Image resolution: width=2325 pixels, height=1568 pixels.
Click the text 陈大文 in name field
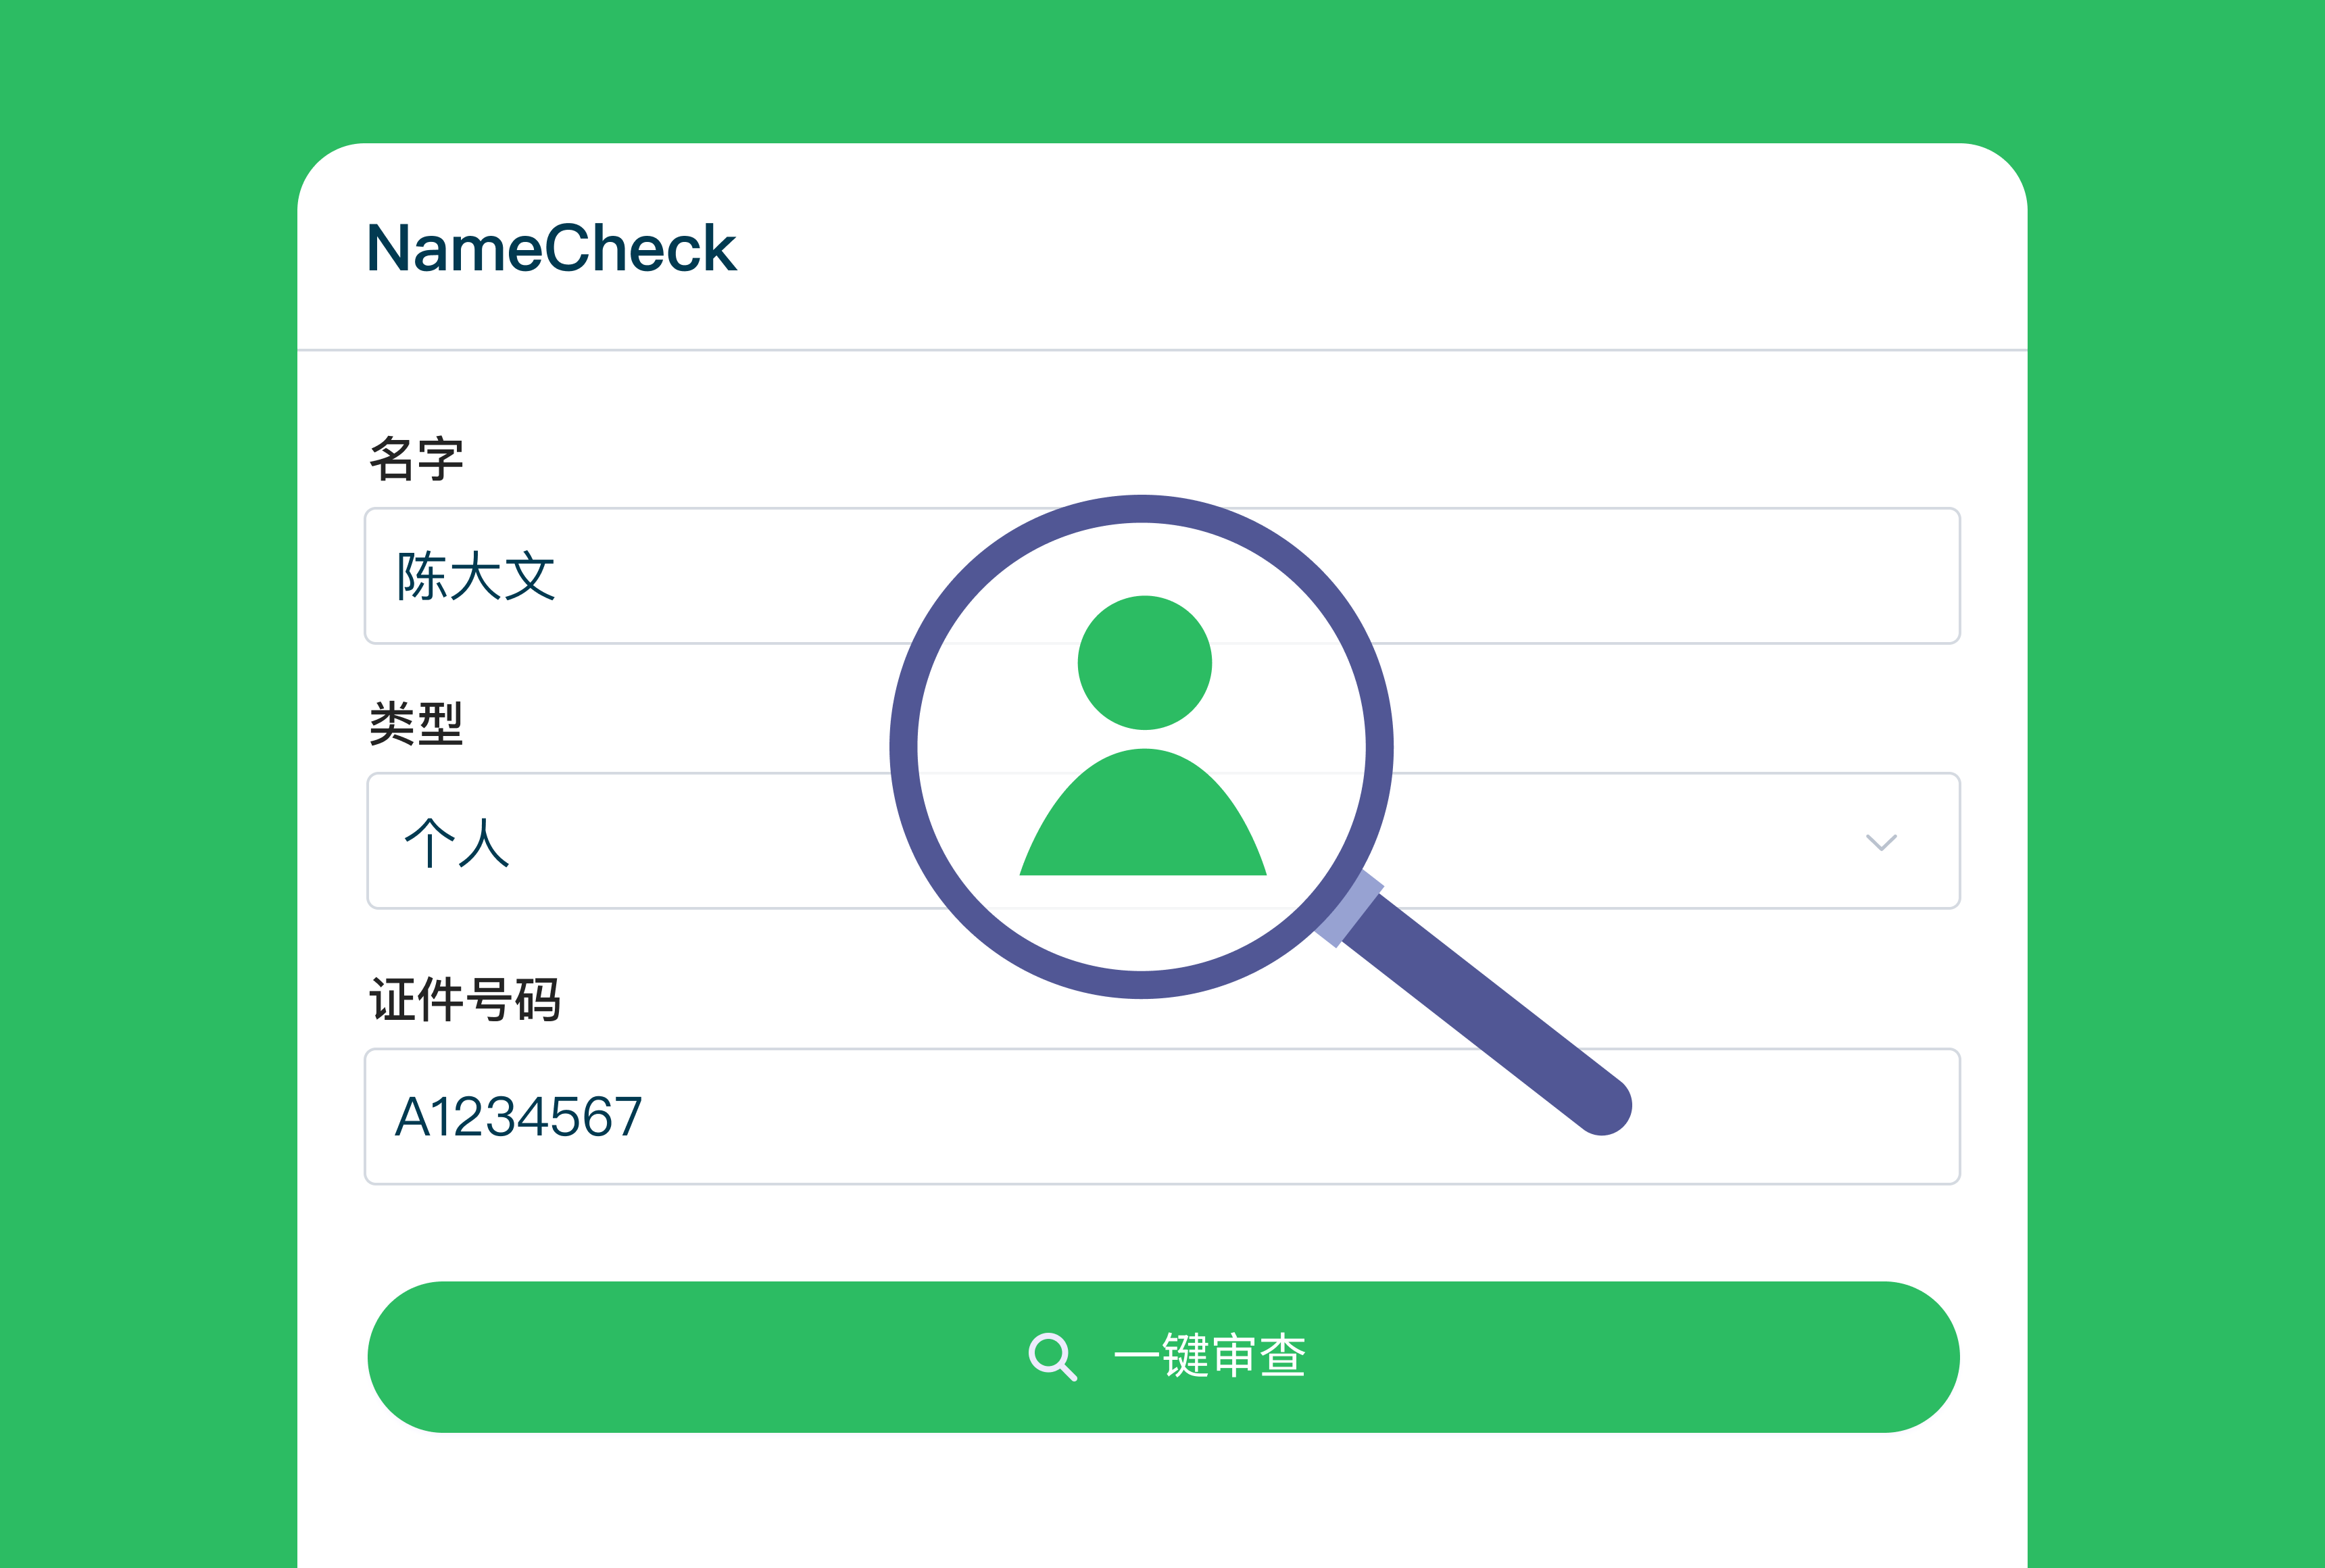pyautogui.click(x=476, y=576)
